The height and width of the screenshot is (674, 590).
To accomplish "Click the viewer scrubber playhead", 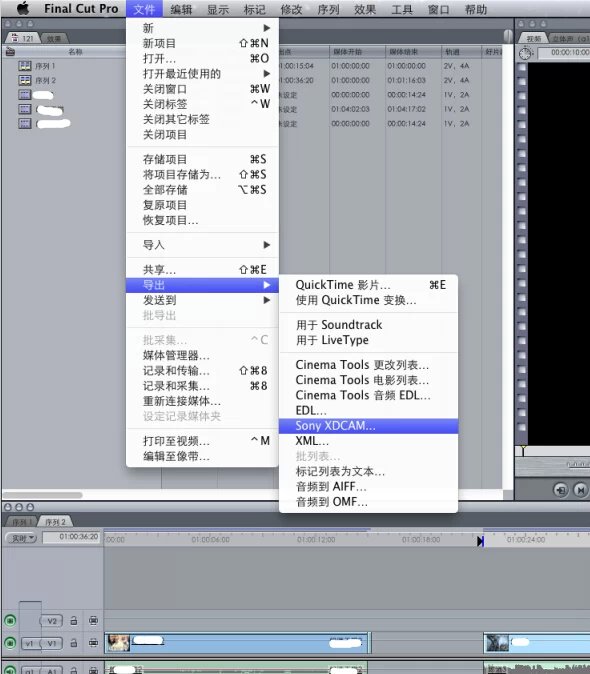I will click(x=523, y=451).
